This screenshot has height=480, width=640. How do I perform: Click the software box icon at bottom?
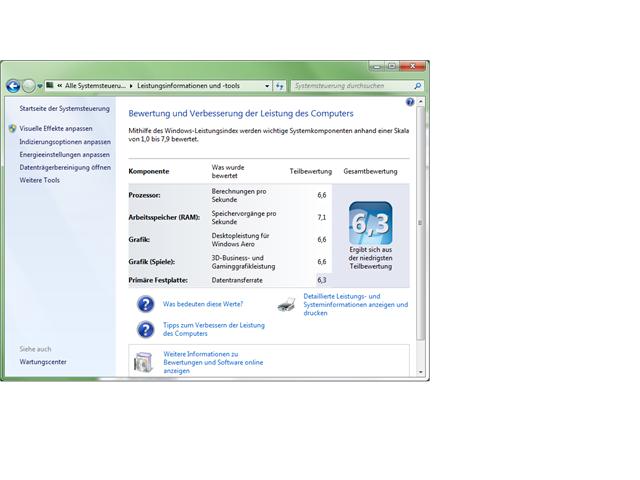143,362
